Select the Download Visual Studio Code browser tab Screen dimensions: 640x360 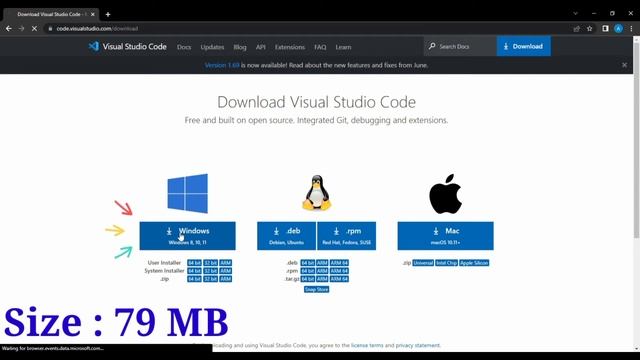point(50,14)
